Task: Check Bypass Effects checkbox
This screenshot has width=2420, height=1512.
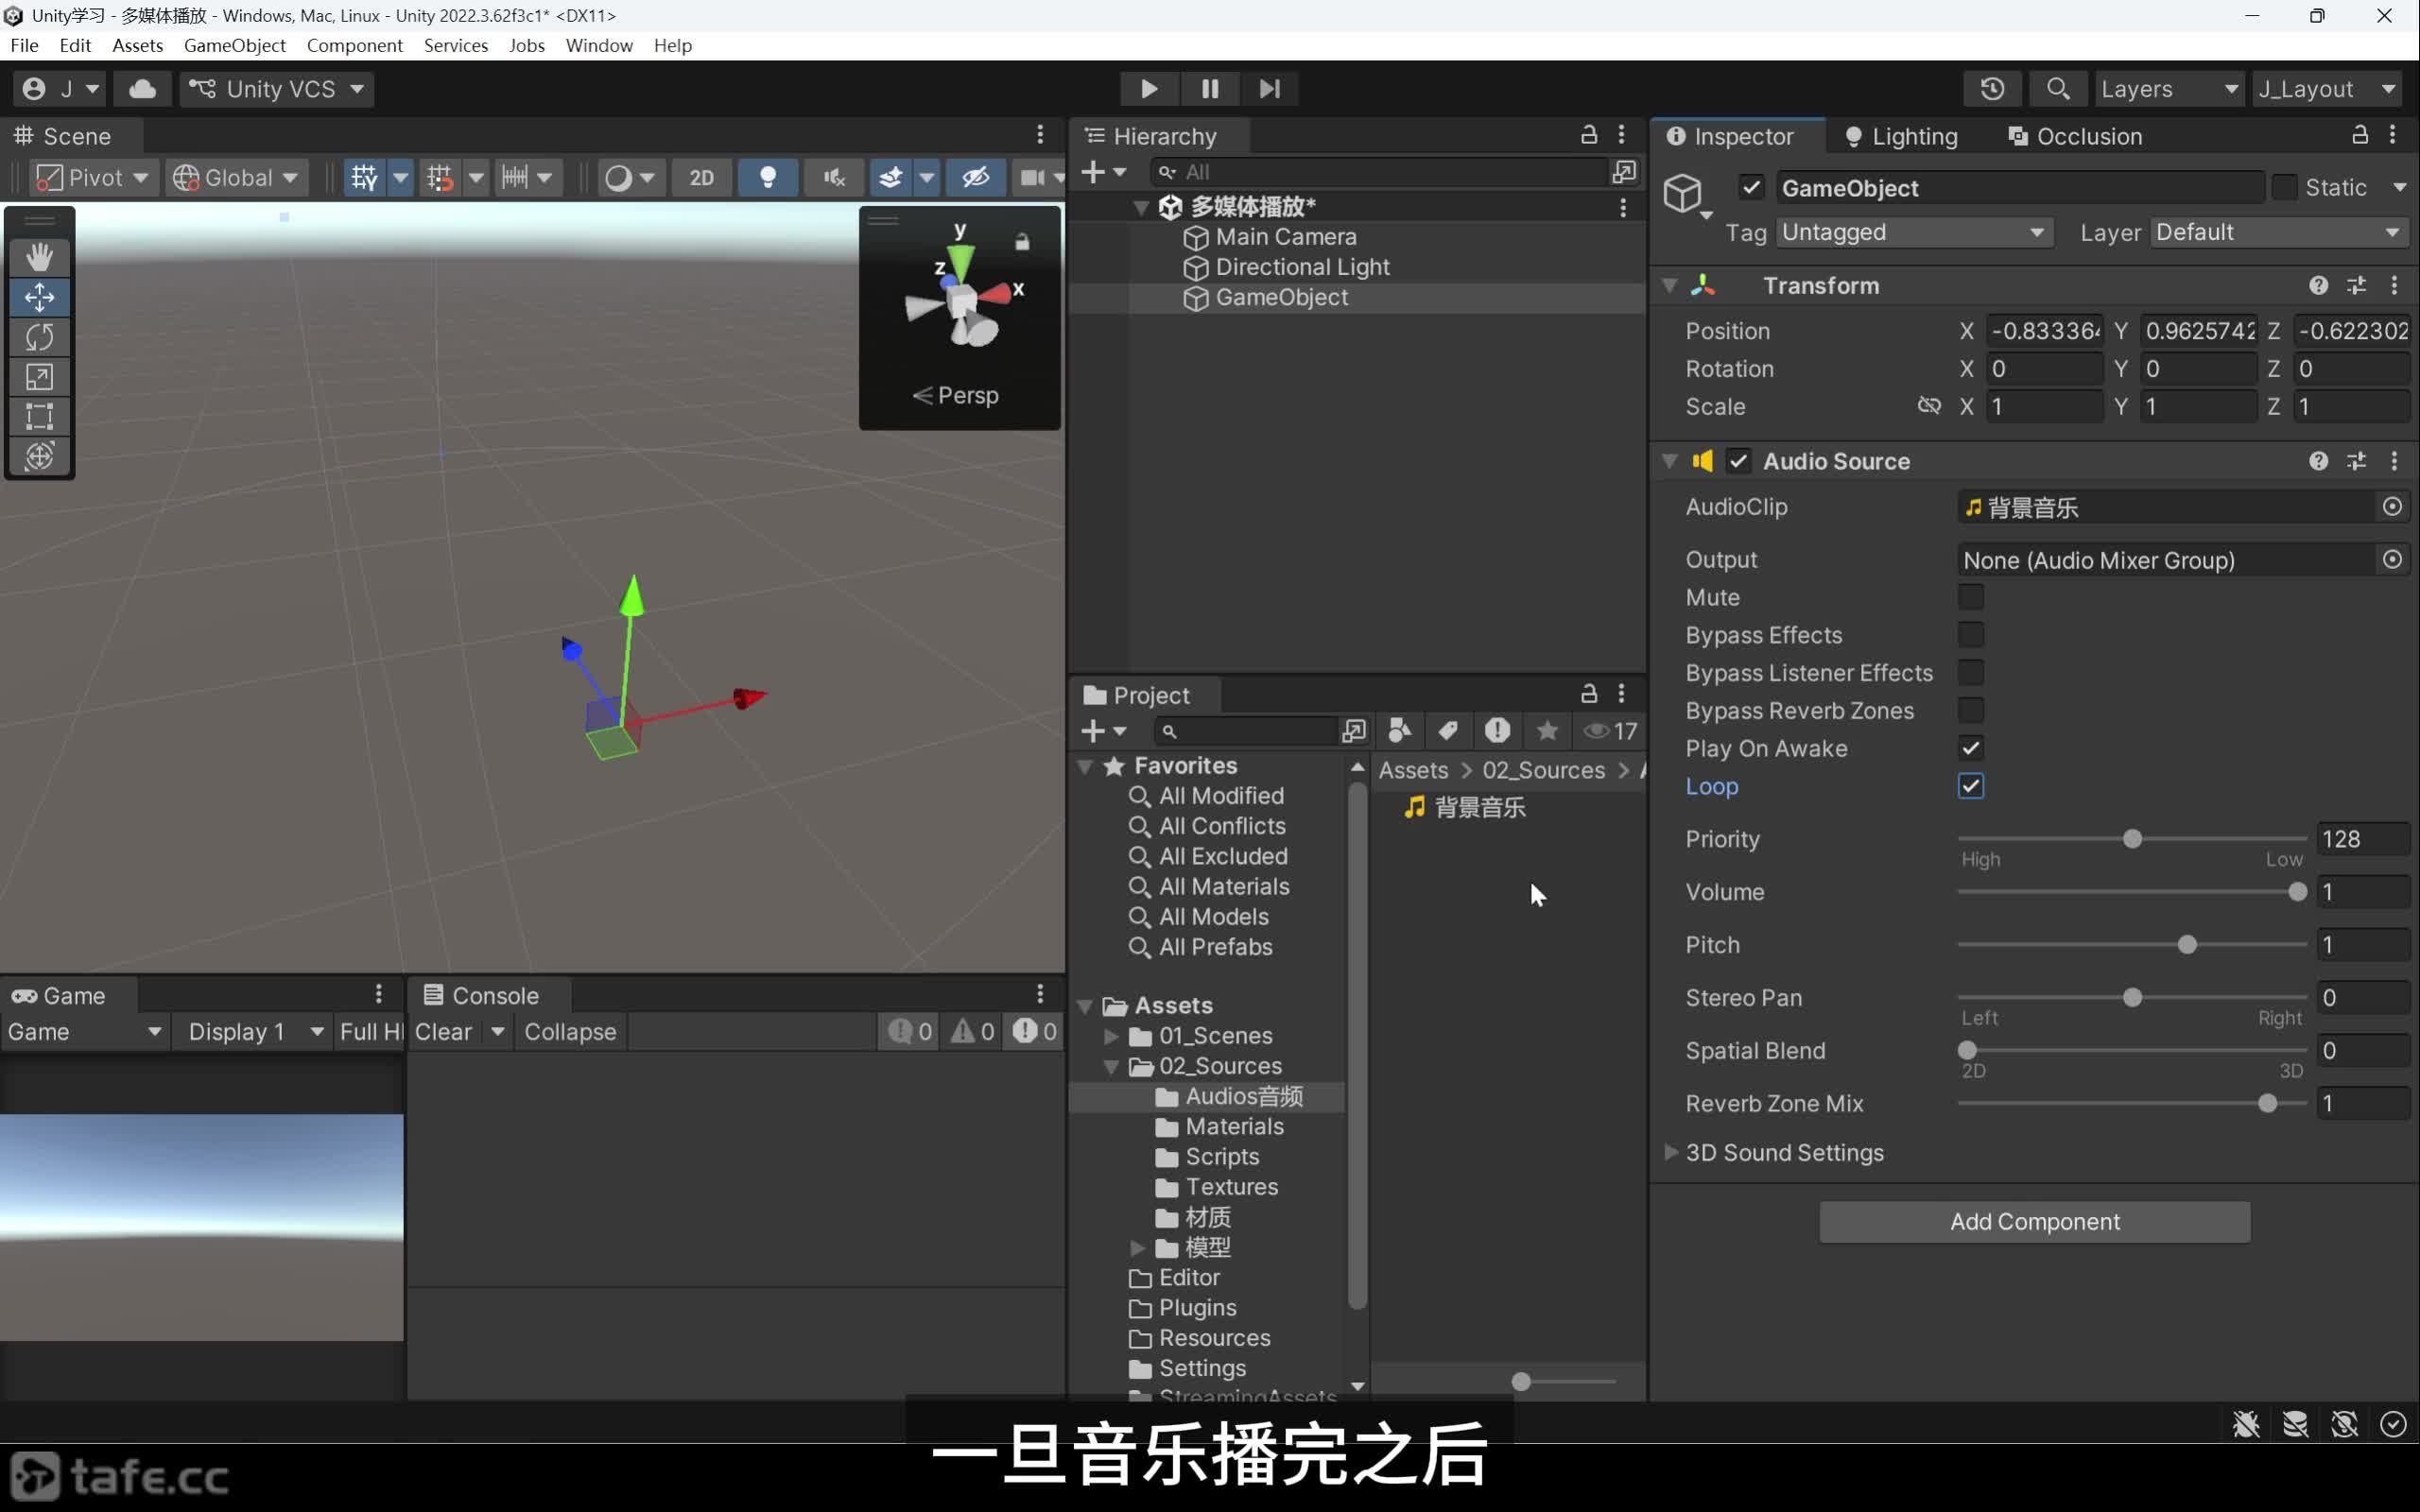Action: [1970, 635]
